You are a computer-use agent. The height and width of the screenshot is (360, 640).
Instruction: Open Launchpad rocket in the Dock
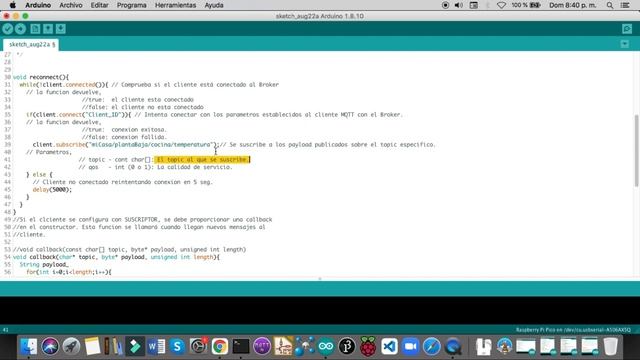pos(71,347)
